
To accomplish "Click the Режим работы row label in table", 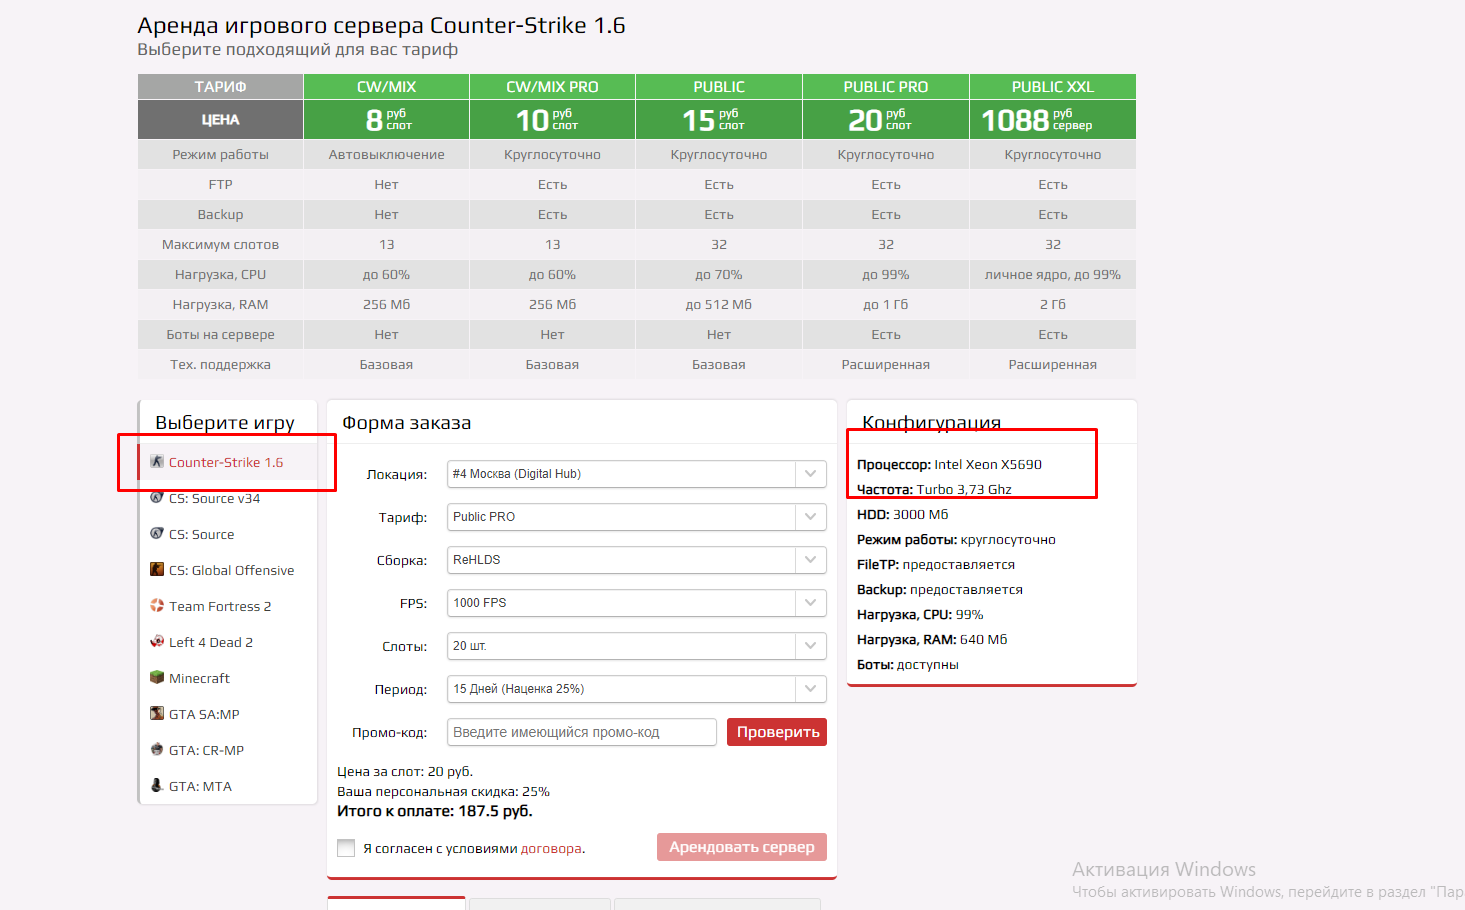I will (220, 155).
